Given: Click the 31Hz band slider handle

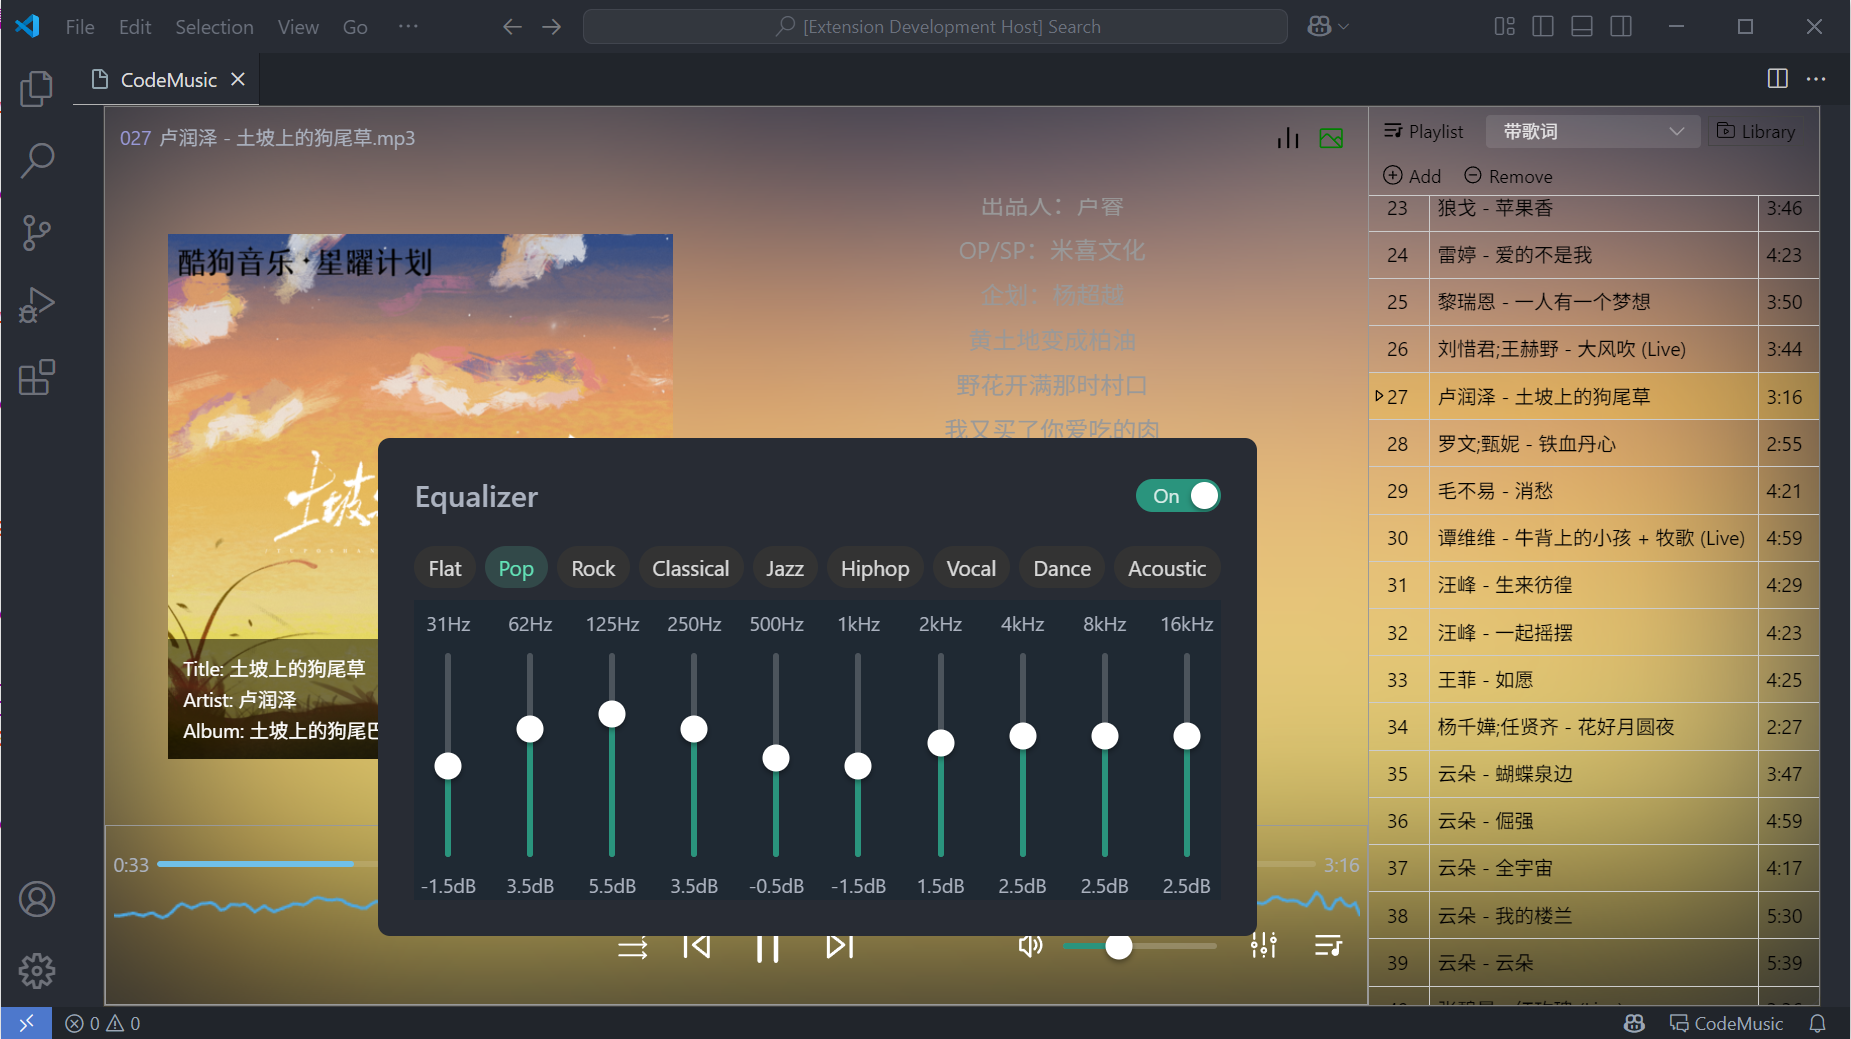Looking at the screenshot, I should tap(448, 766).
